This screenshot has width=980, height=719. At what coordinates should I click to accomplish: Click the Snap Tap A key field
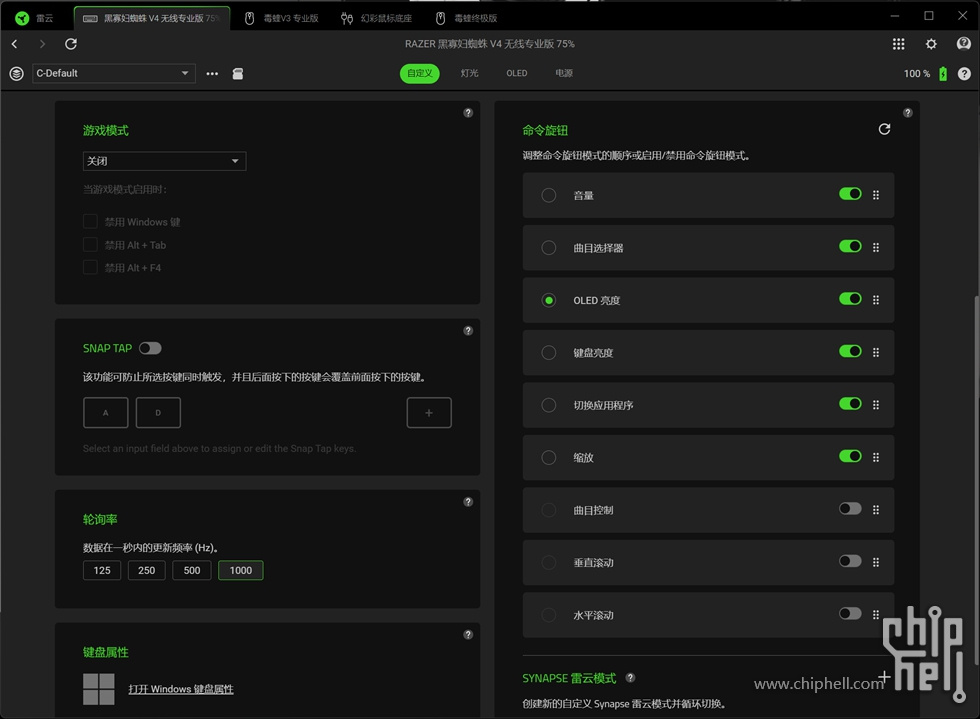point(106,413)
